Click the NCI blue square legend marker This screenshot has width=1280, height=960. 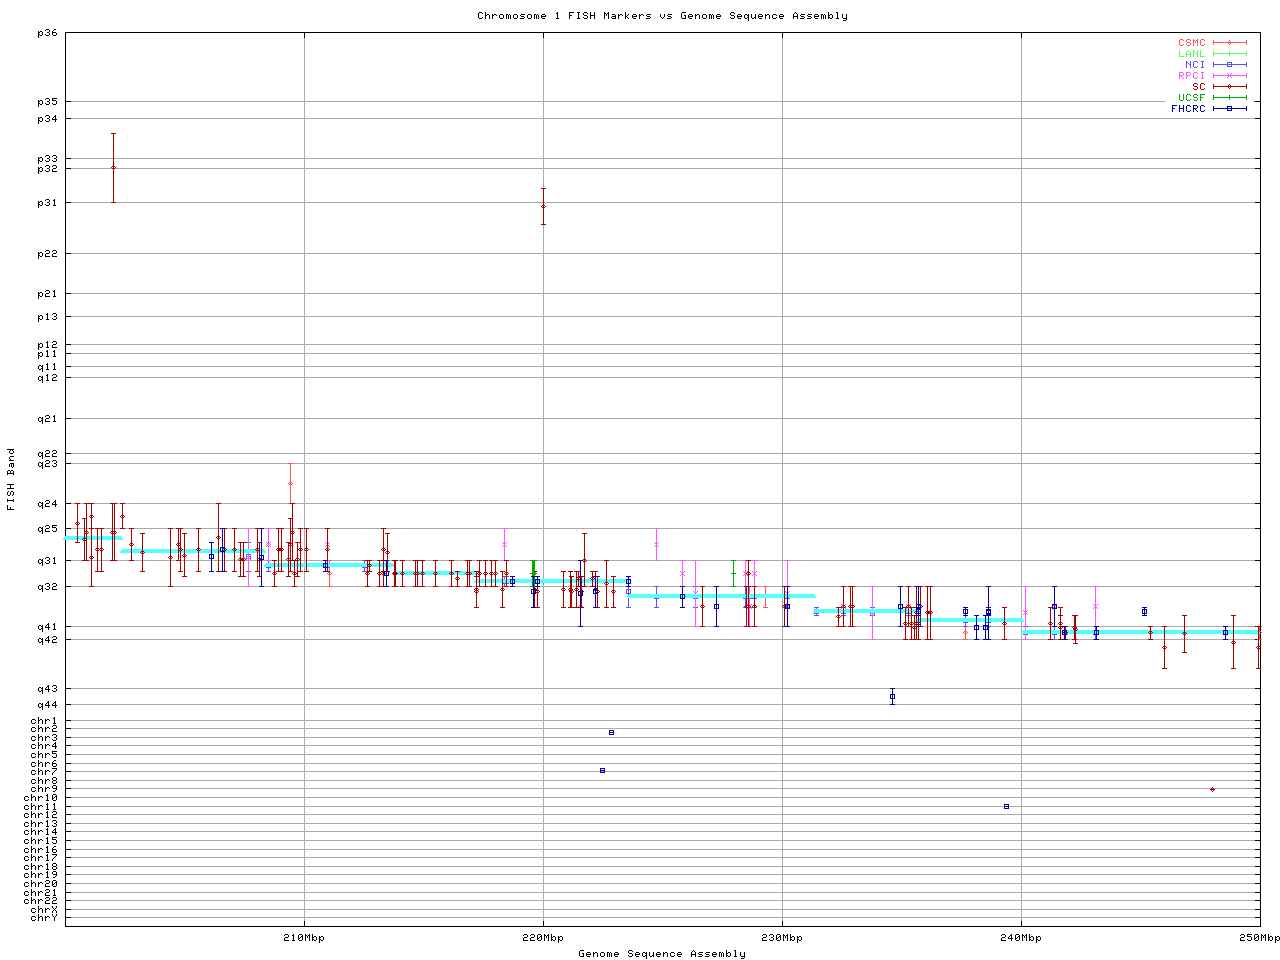(x=1229, y=65)
